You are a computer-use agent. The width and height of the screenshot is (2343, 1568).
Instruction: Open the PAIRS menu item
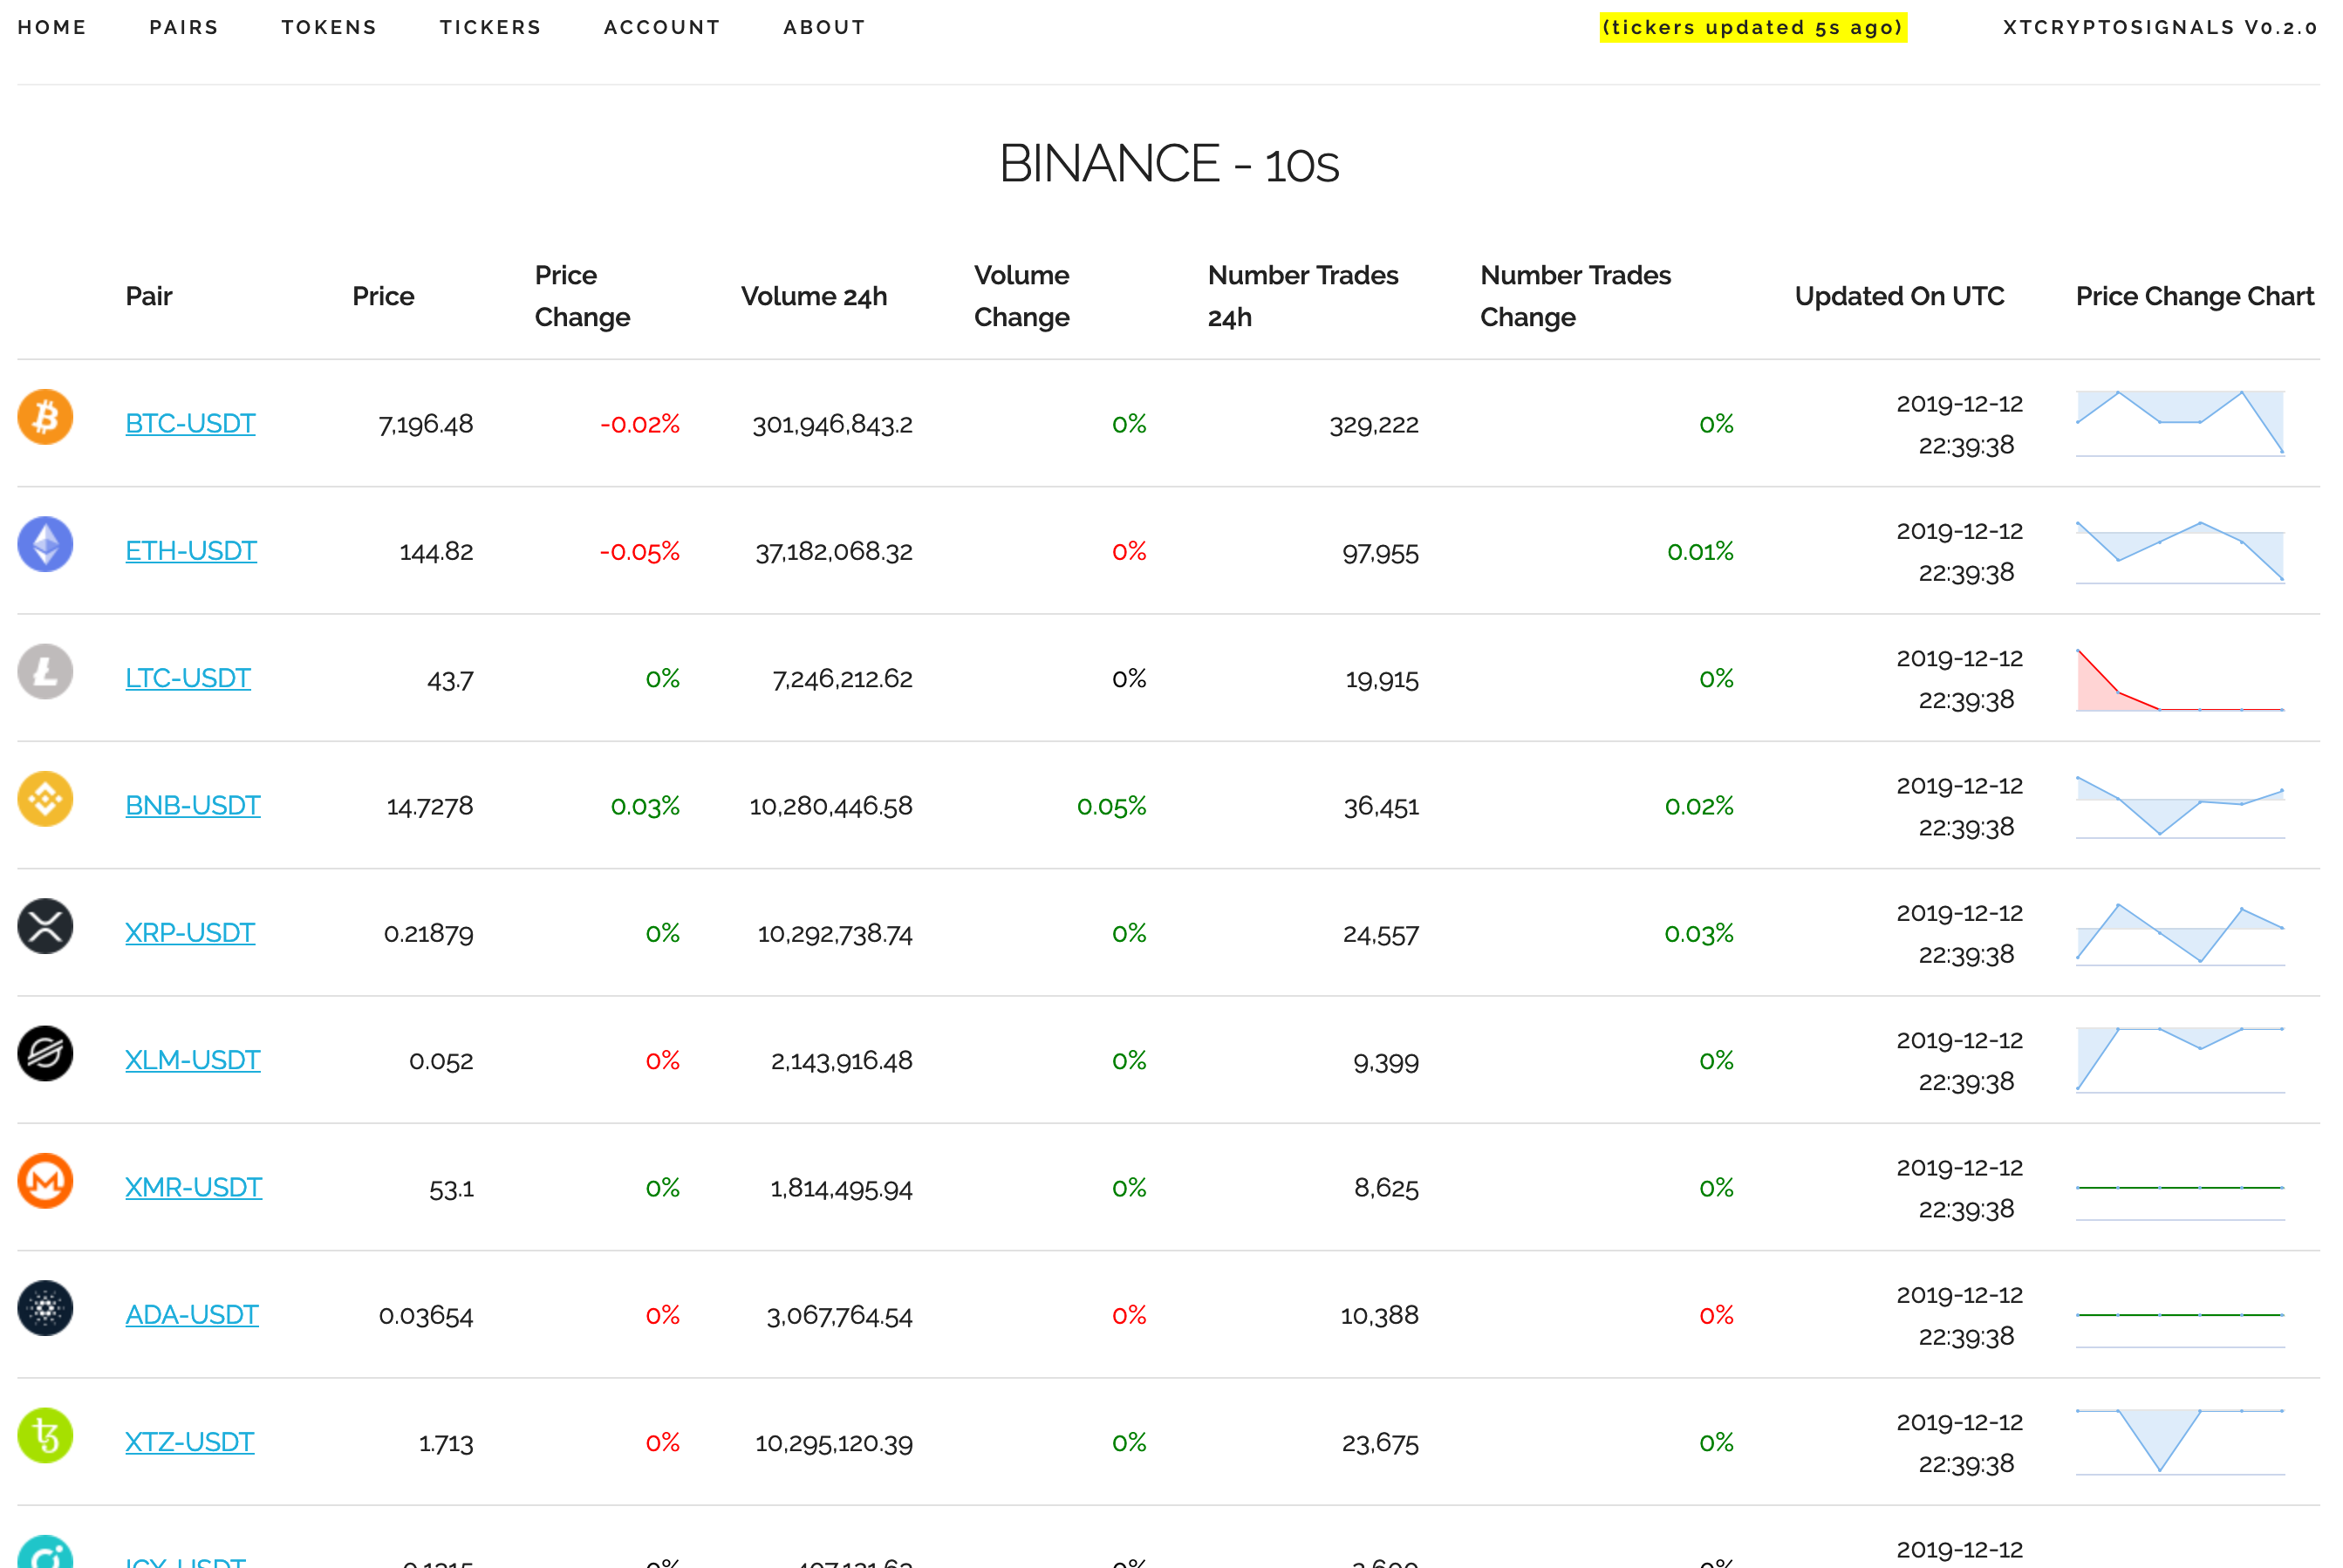pos(184,27)
